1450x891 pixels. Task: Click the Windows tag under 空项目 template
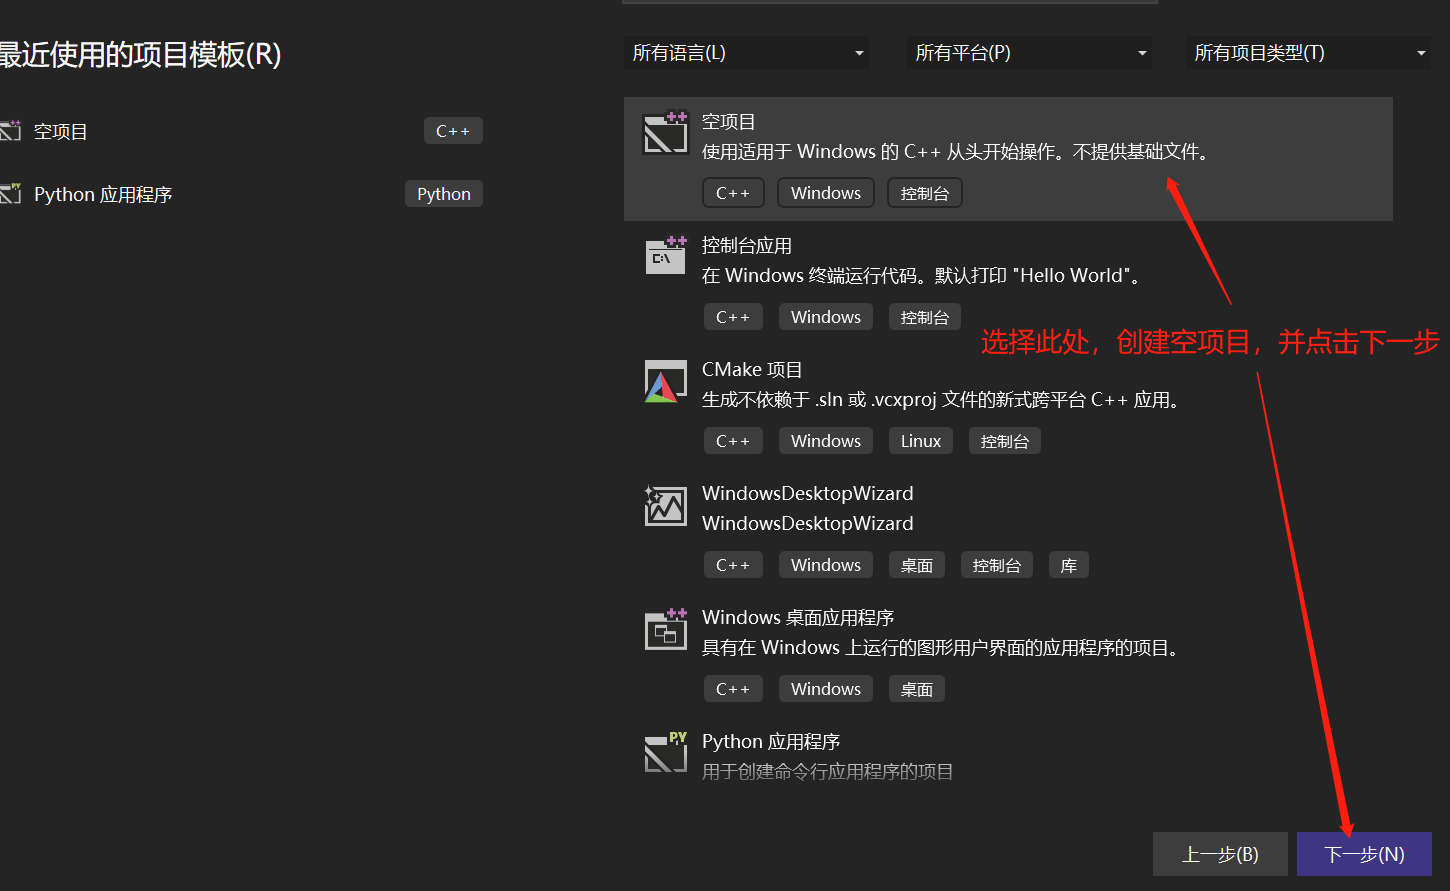click(x=826, y=193)
